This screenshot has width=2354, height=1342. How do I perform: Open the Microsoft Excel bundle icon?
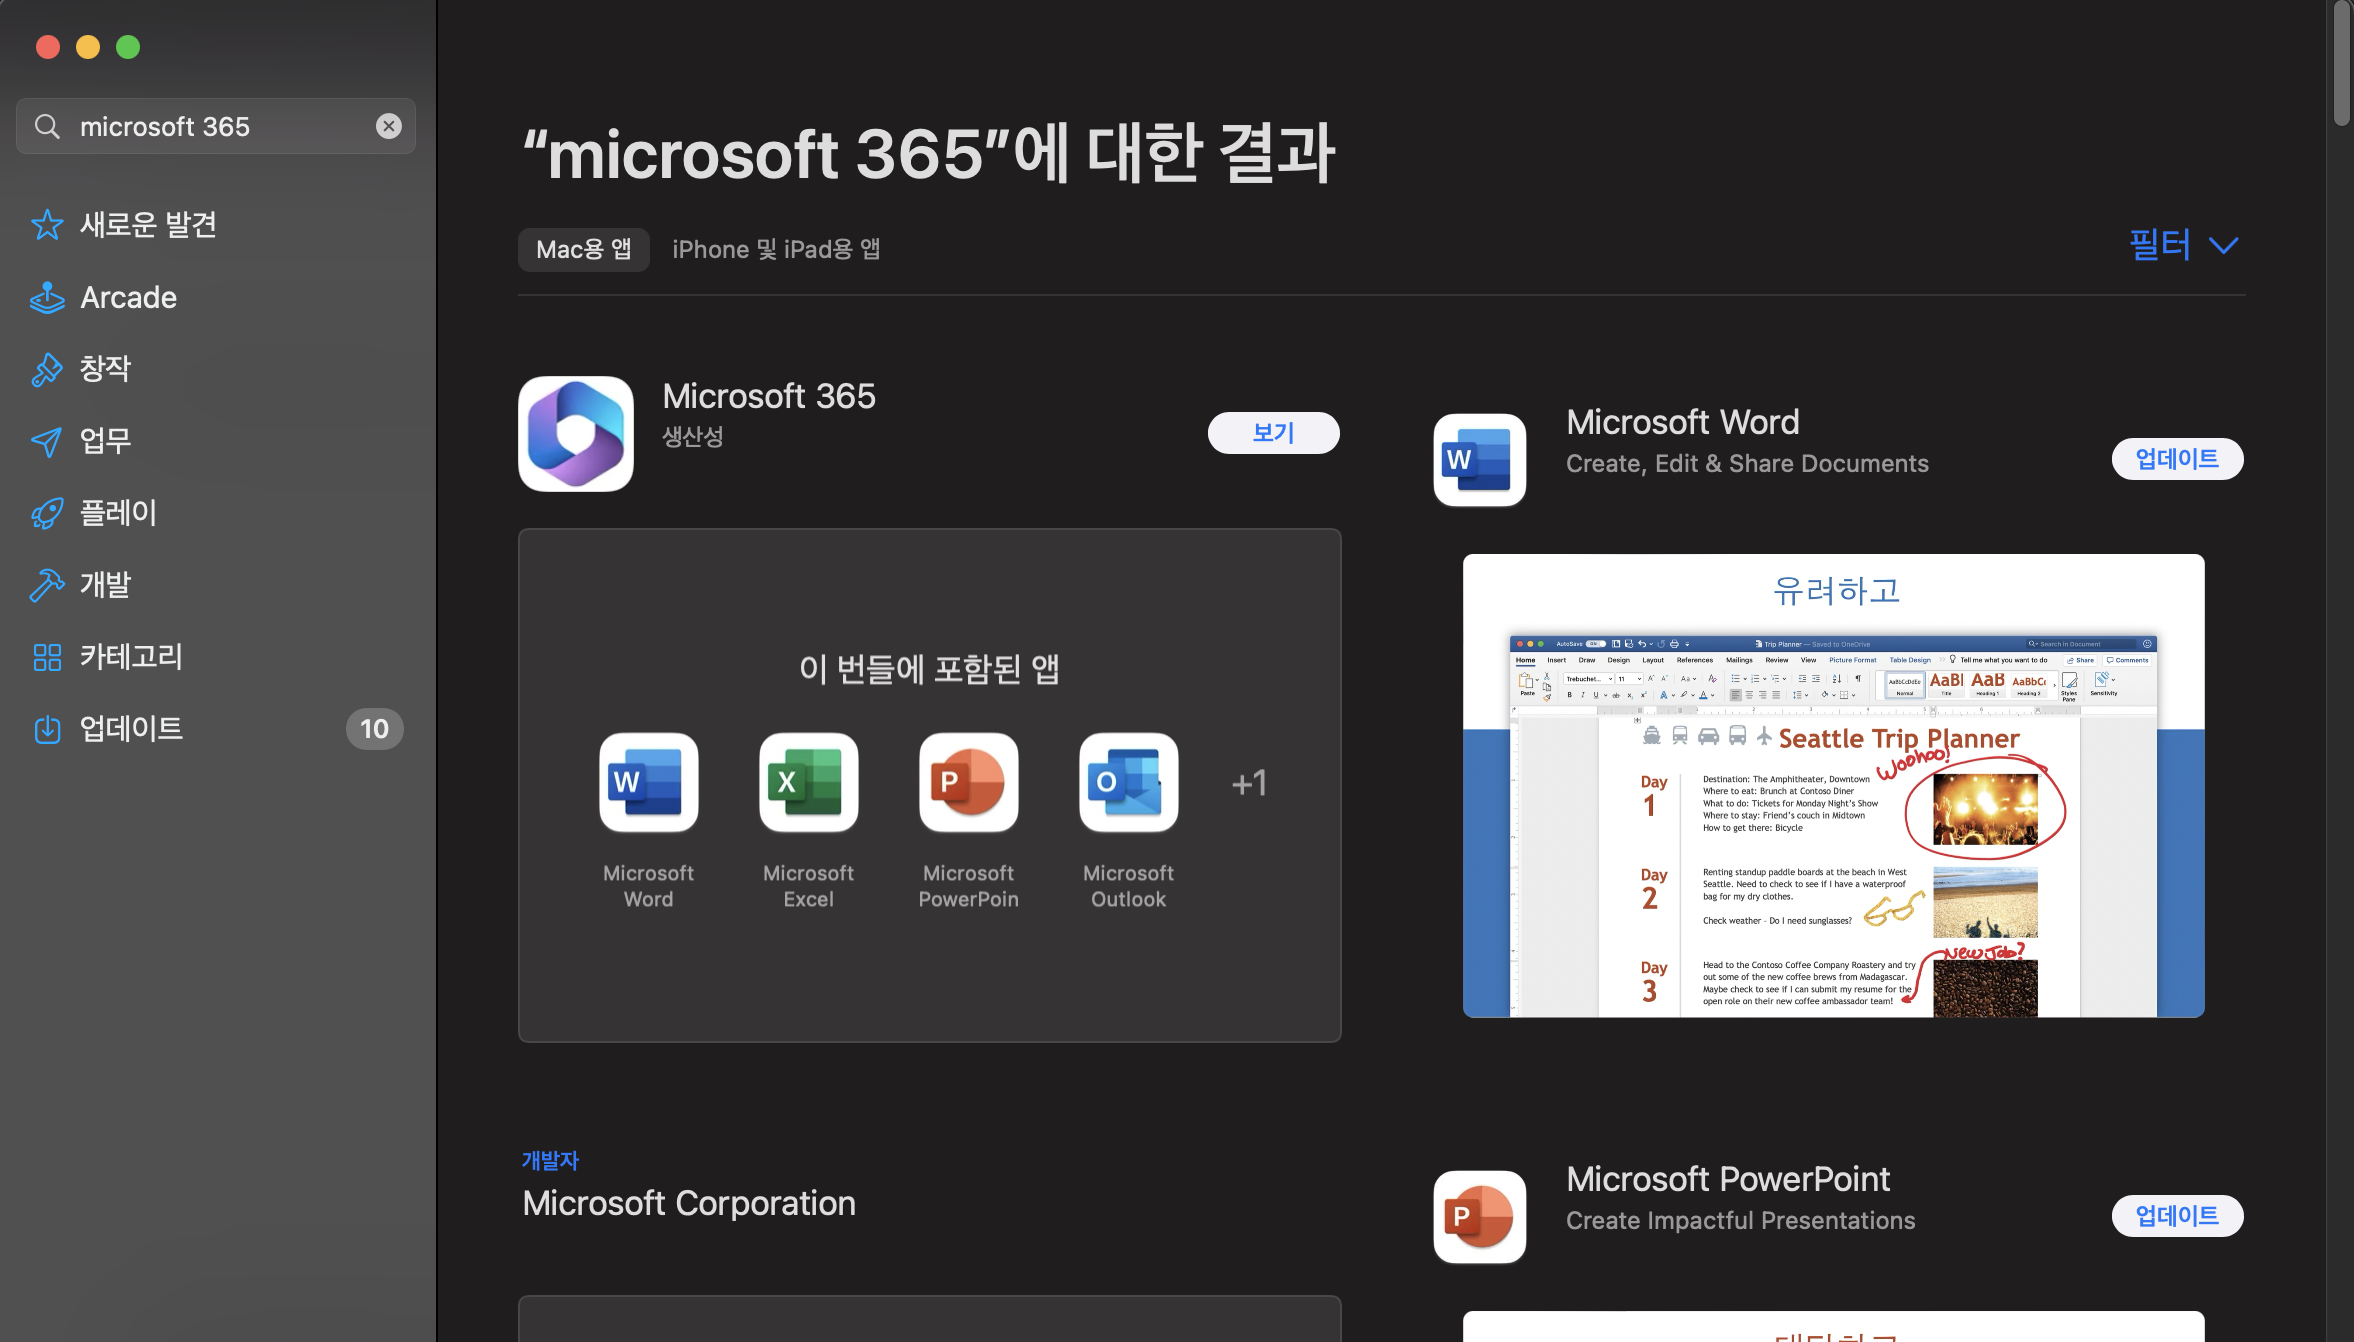(808, 783)
